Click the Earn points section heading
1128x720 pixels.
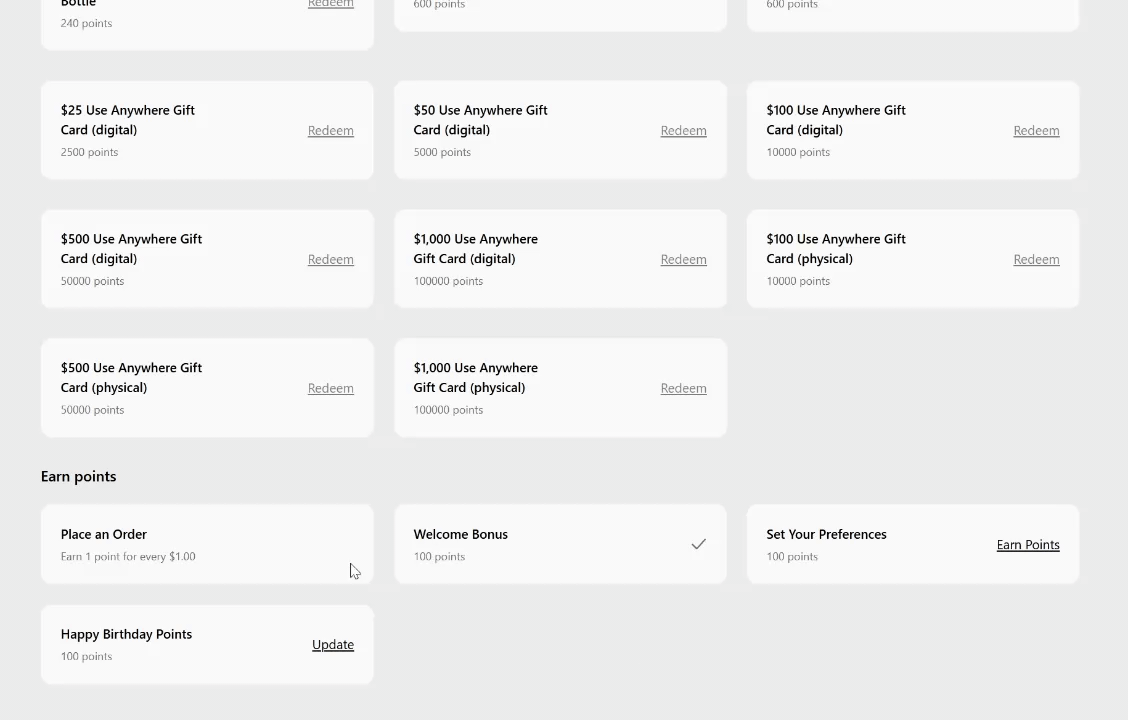point(79,476)
